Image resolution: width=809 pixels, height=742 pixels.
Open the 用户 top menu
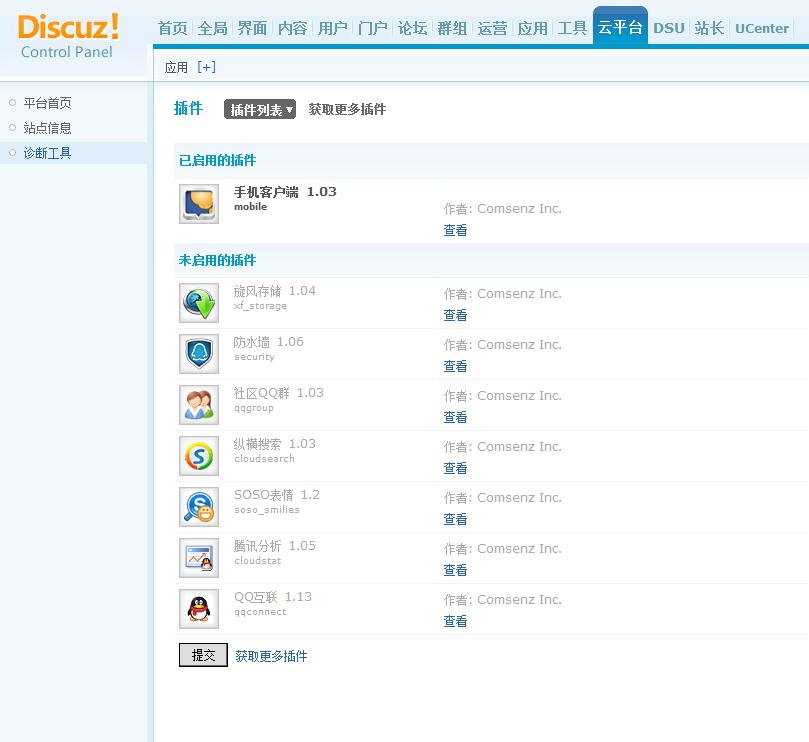(332, 28)
